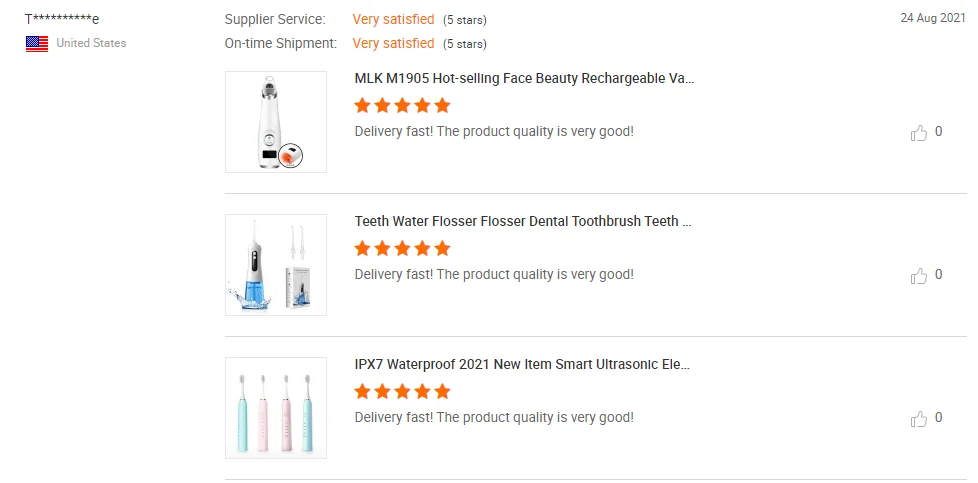Click the United States flag icon

coord(37,43)
